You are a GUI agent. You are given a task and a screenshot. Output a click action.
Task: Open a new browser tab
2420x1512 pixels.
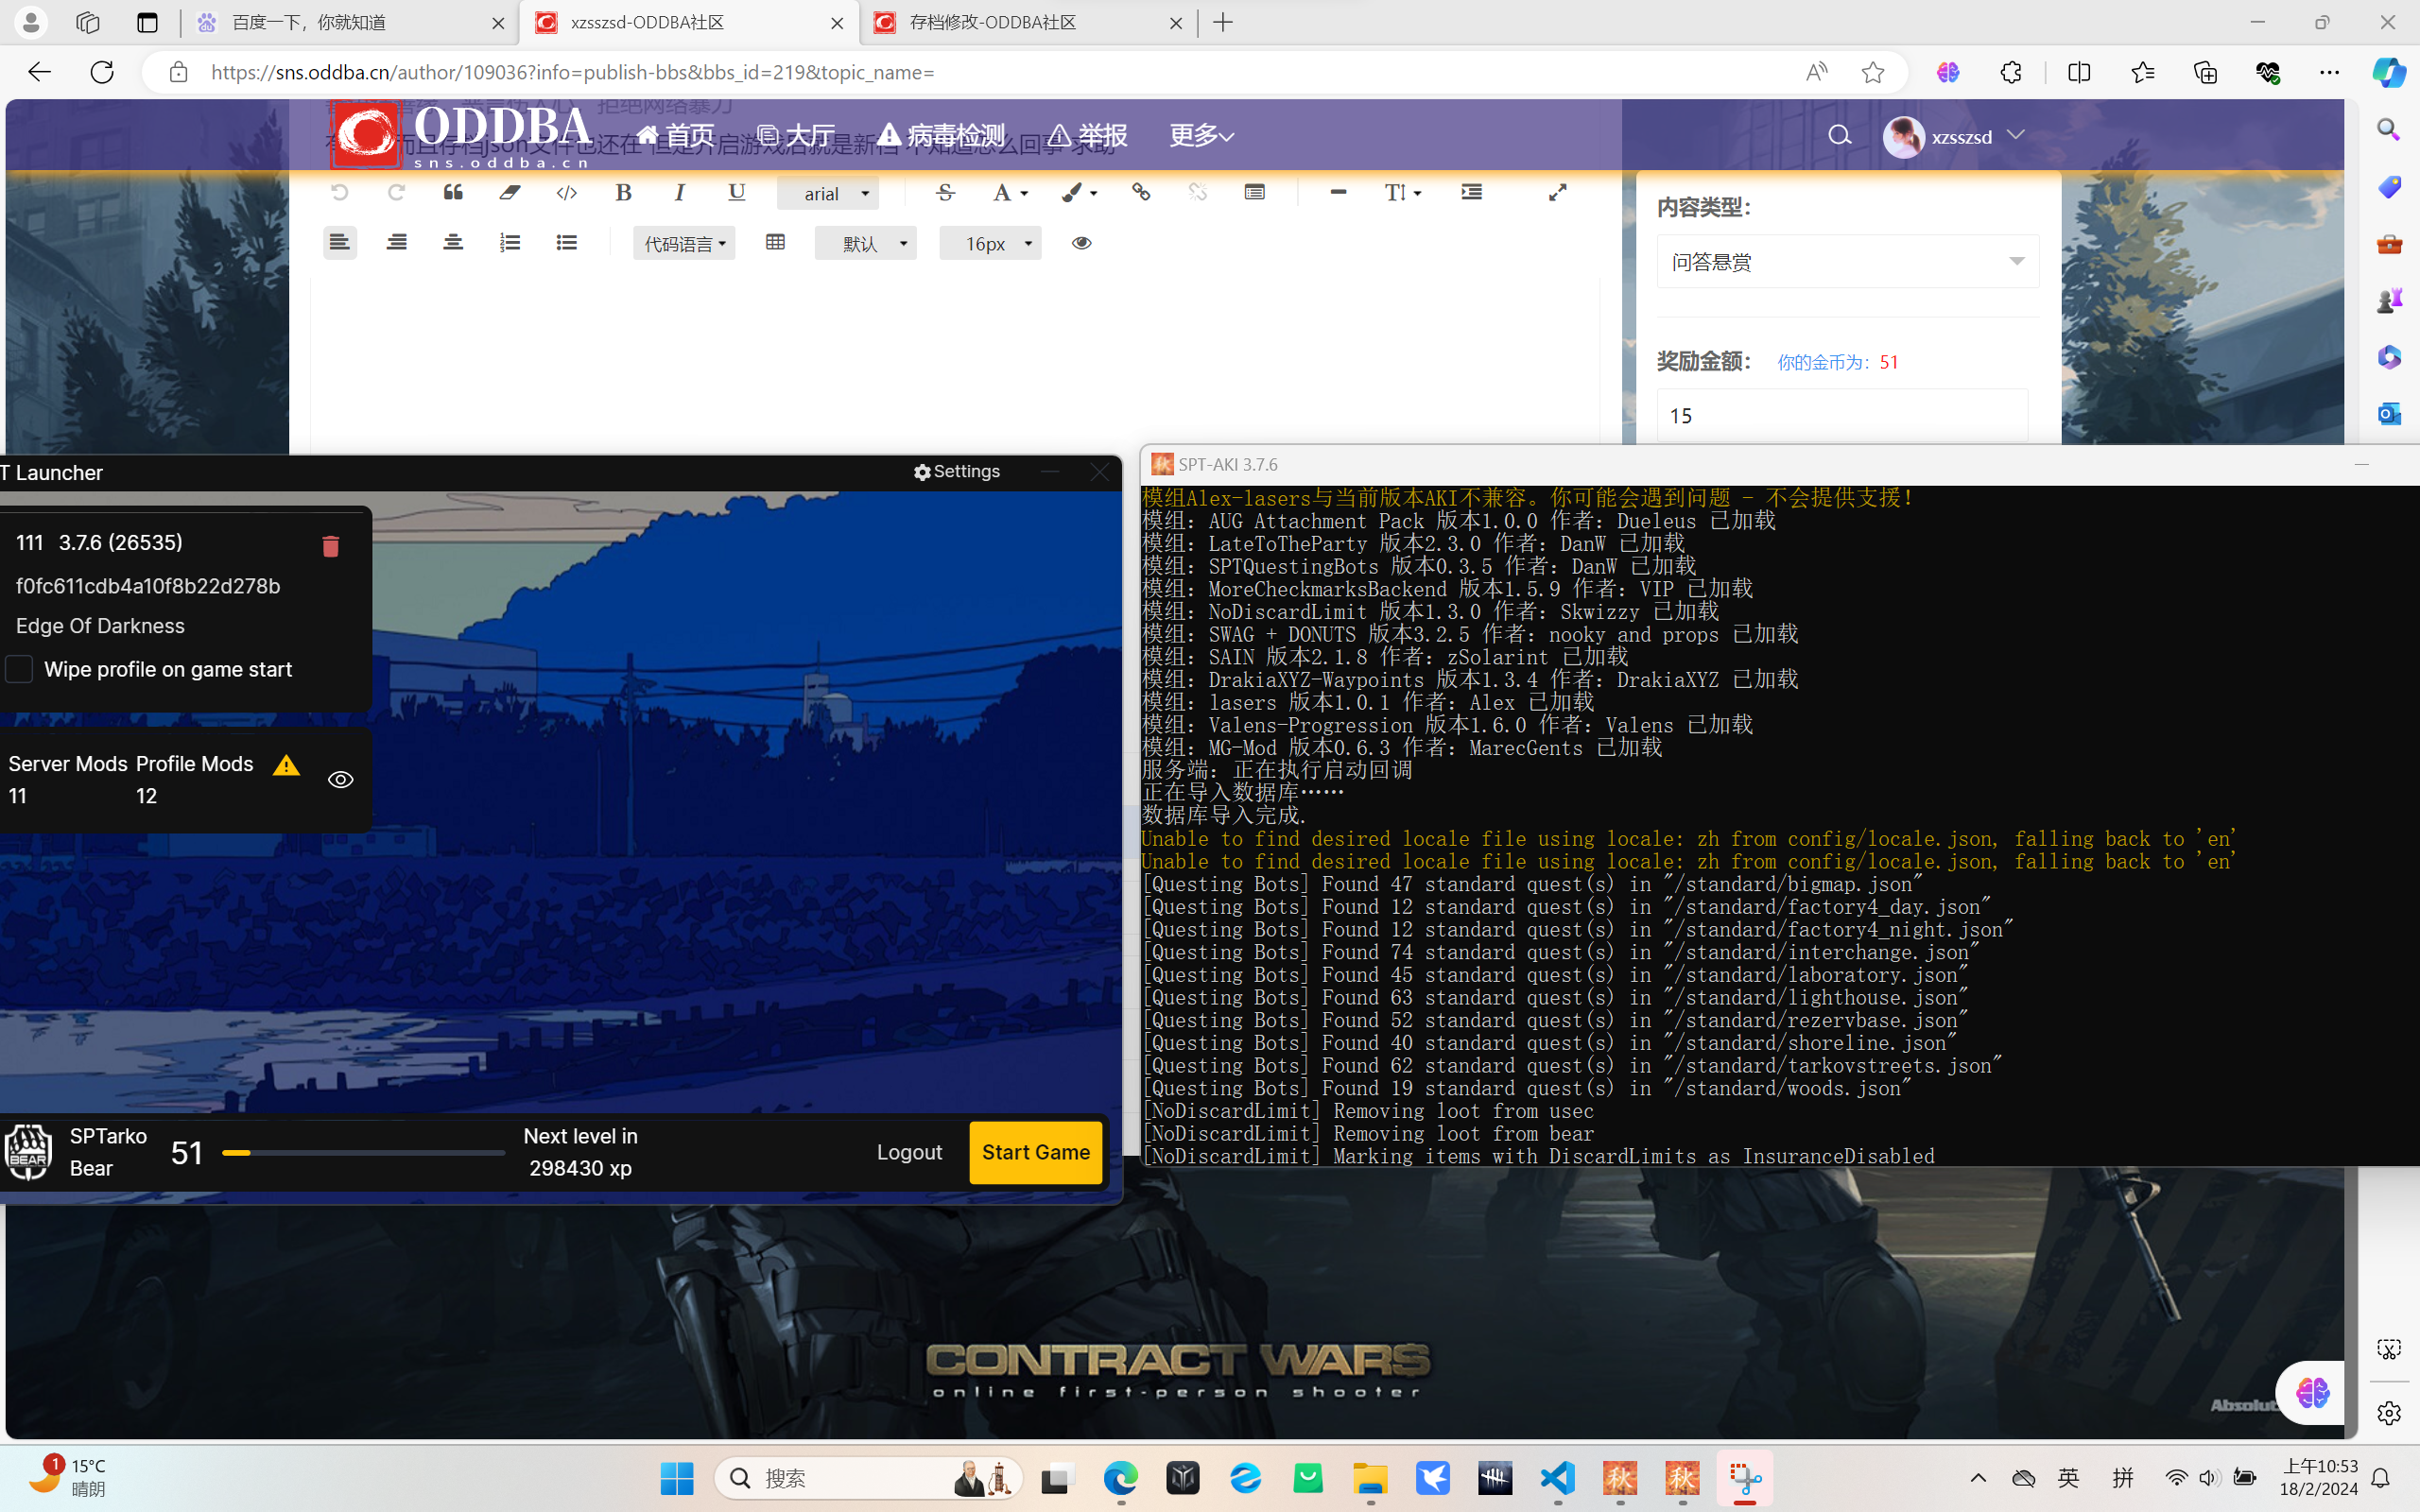[x=1223, y=22]
